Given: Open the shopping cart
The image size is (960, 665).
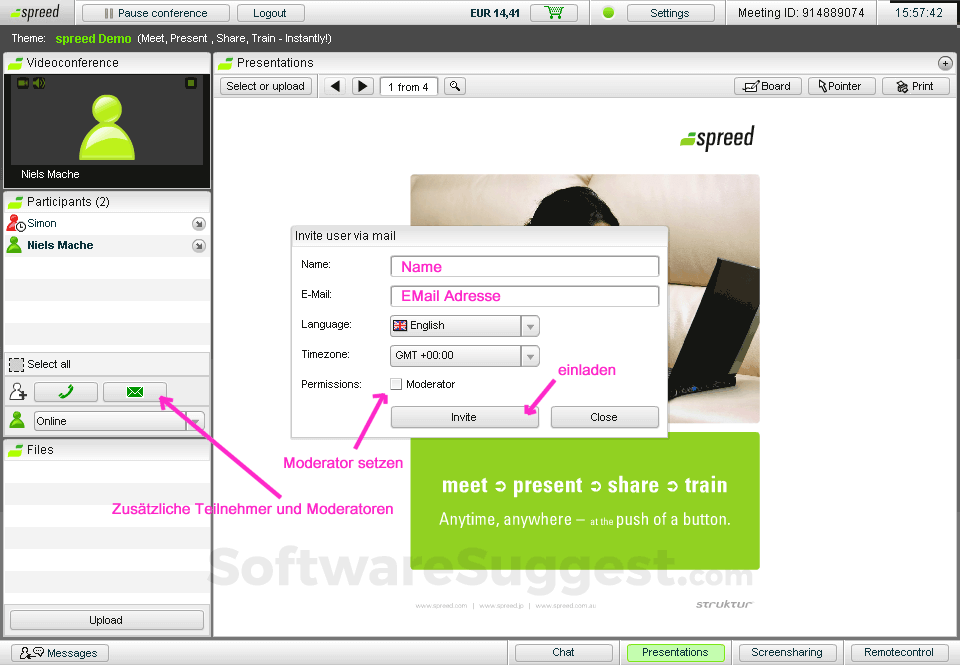Looking at the screenshot, I should pos(556,14).
